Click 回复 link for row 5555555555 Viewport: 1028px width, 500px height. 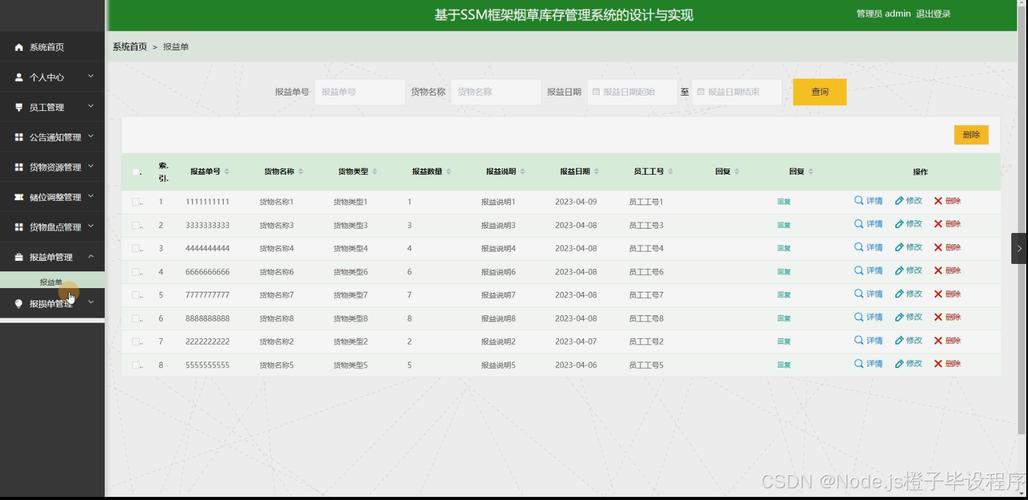[x=783, y=365]
